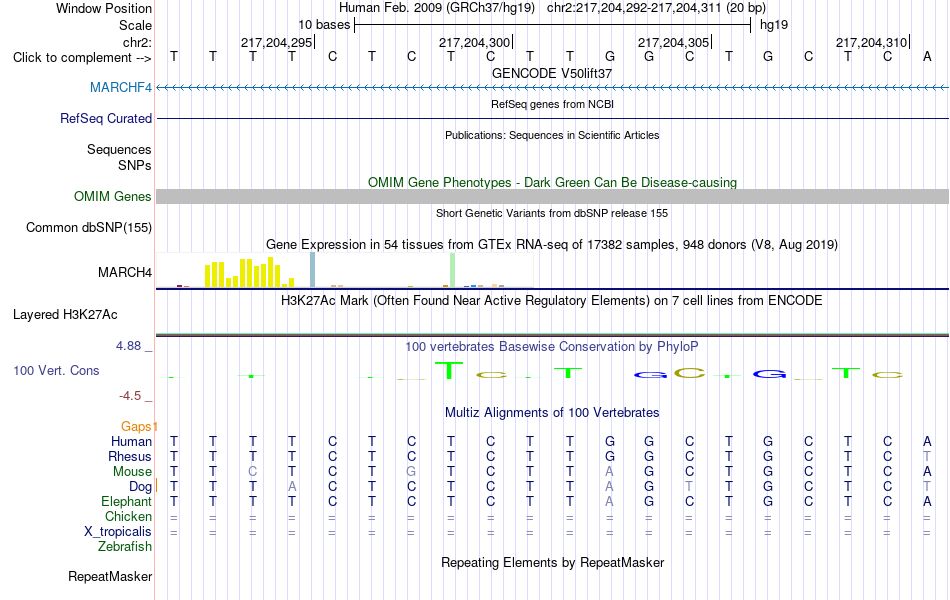
Task: Click the 217,204,300 position marker
Action: (474, 42)
